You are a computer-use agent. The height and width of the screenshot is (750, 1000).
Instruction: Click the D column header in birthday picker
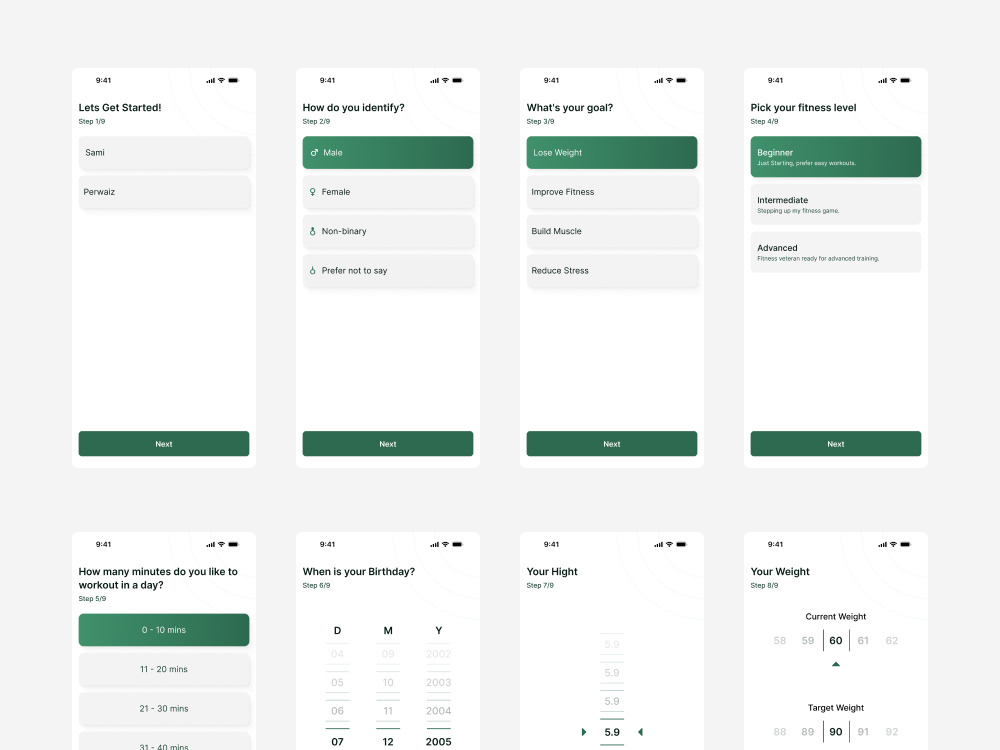pos(337,630)
